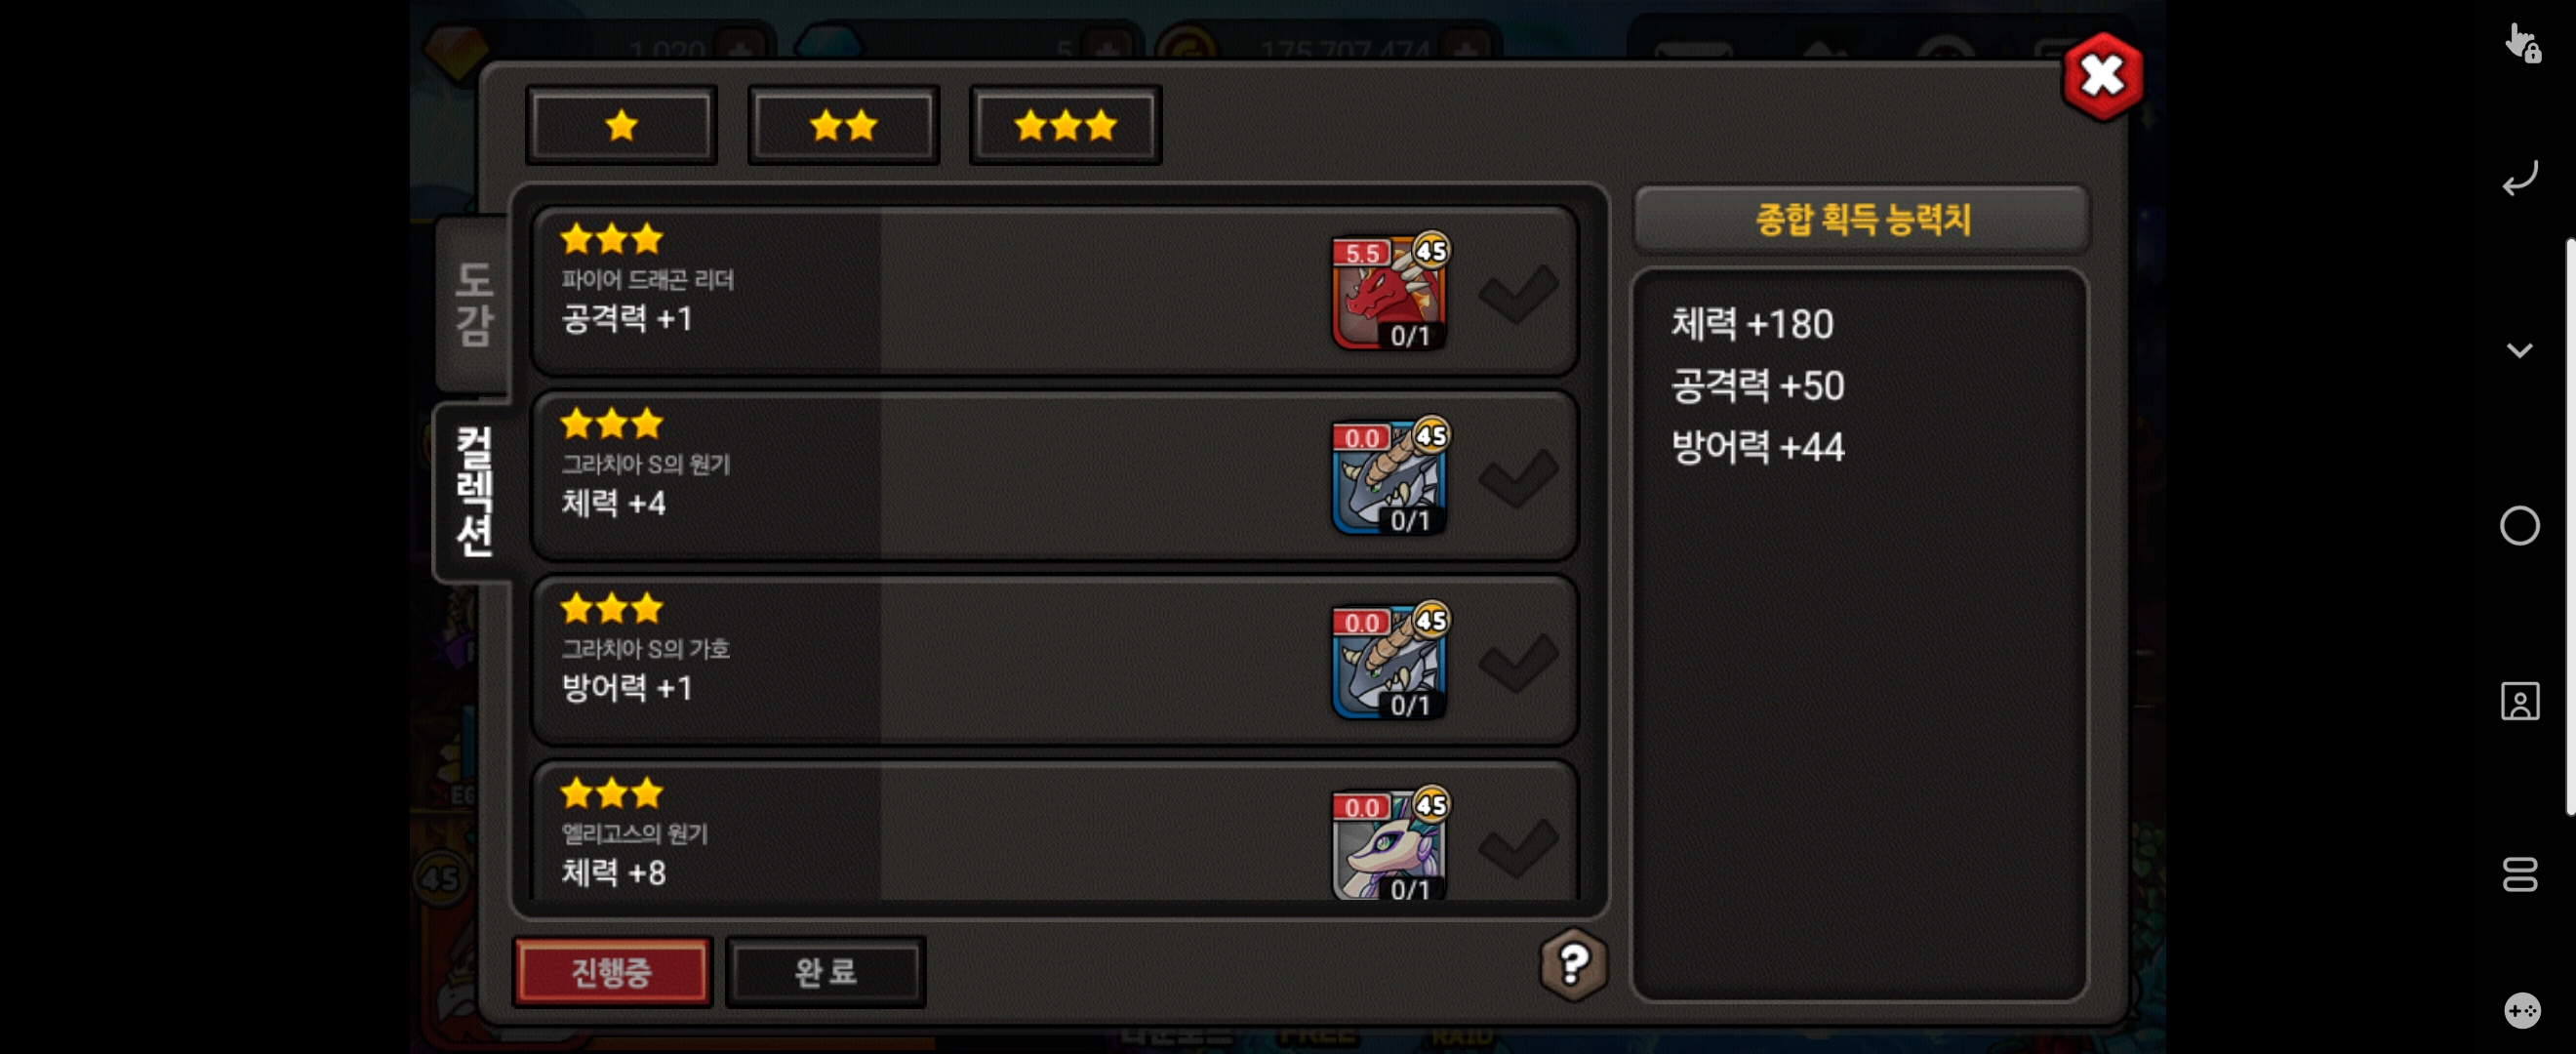Toggle the checkmark for 파이어 드래곤 리더
This screenshot has width=2576, height=1054.
point(1518,294)
